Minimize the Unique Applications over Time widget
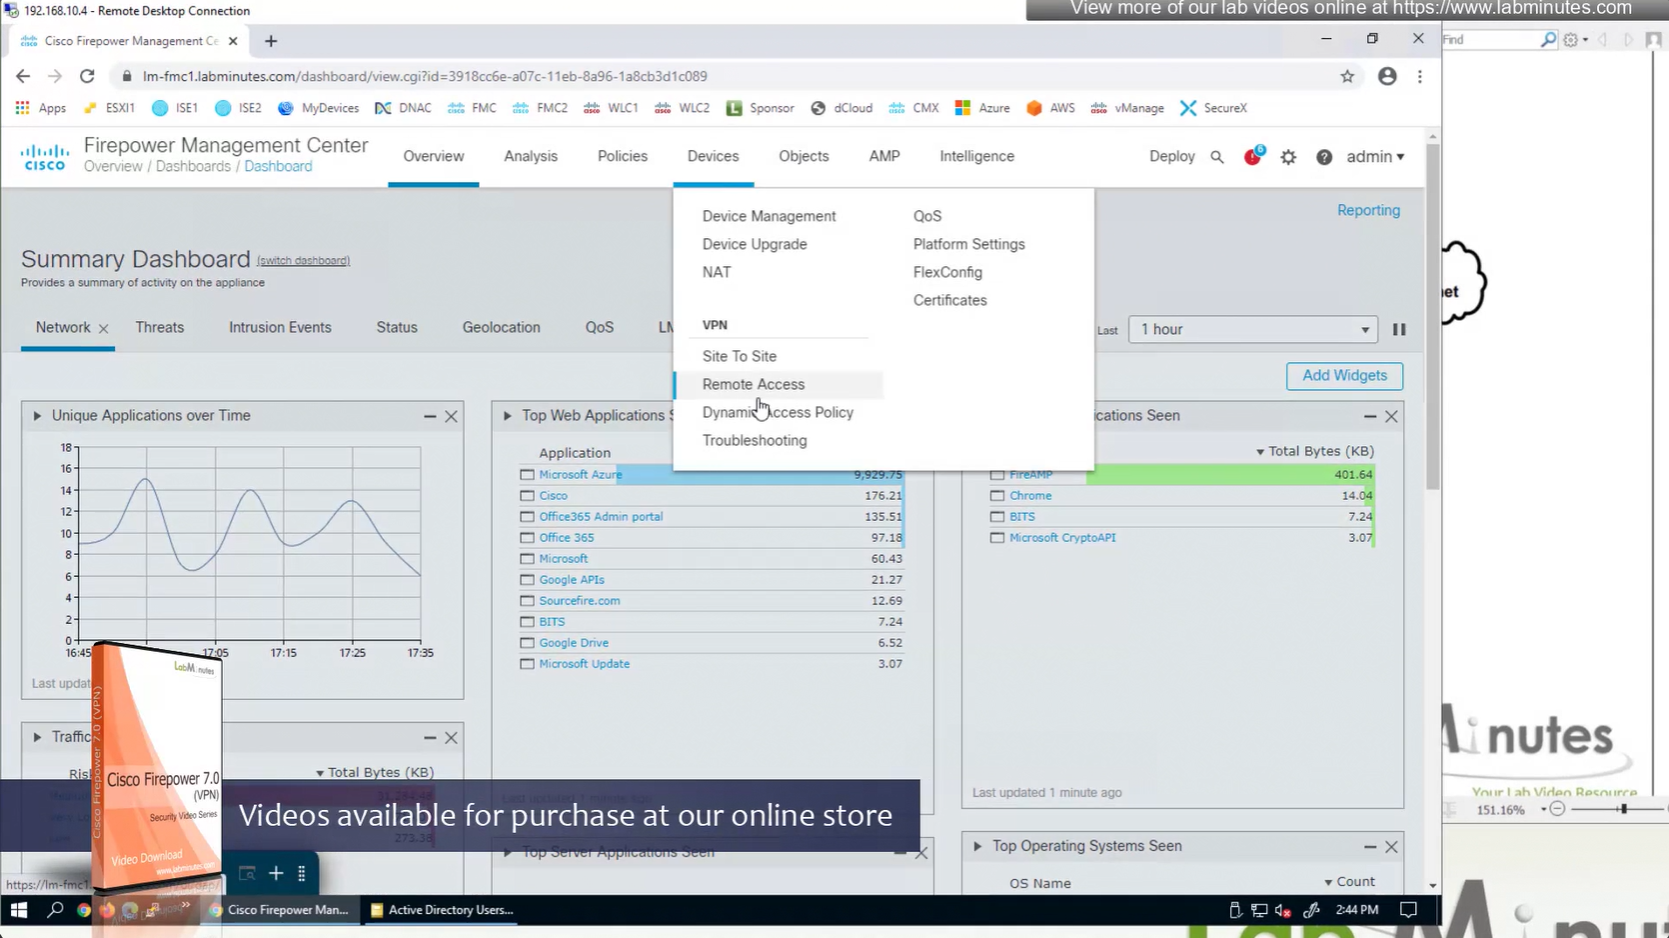The image size is (1669, 938). pyautogui.click(x=430, y=416)
